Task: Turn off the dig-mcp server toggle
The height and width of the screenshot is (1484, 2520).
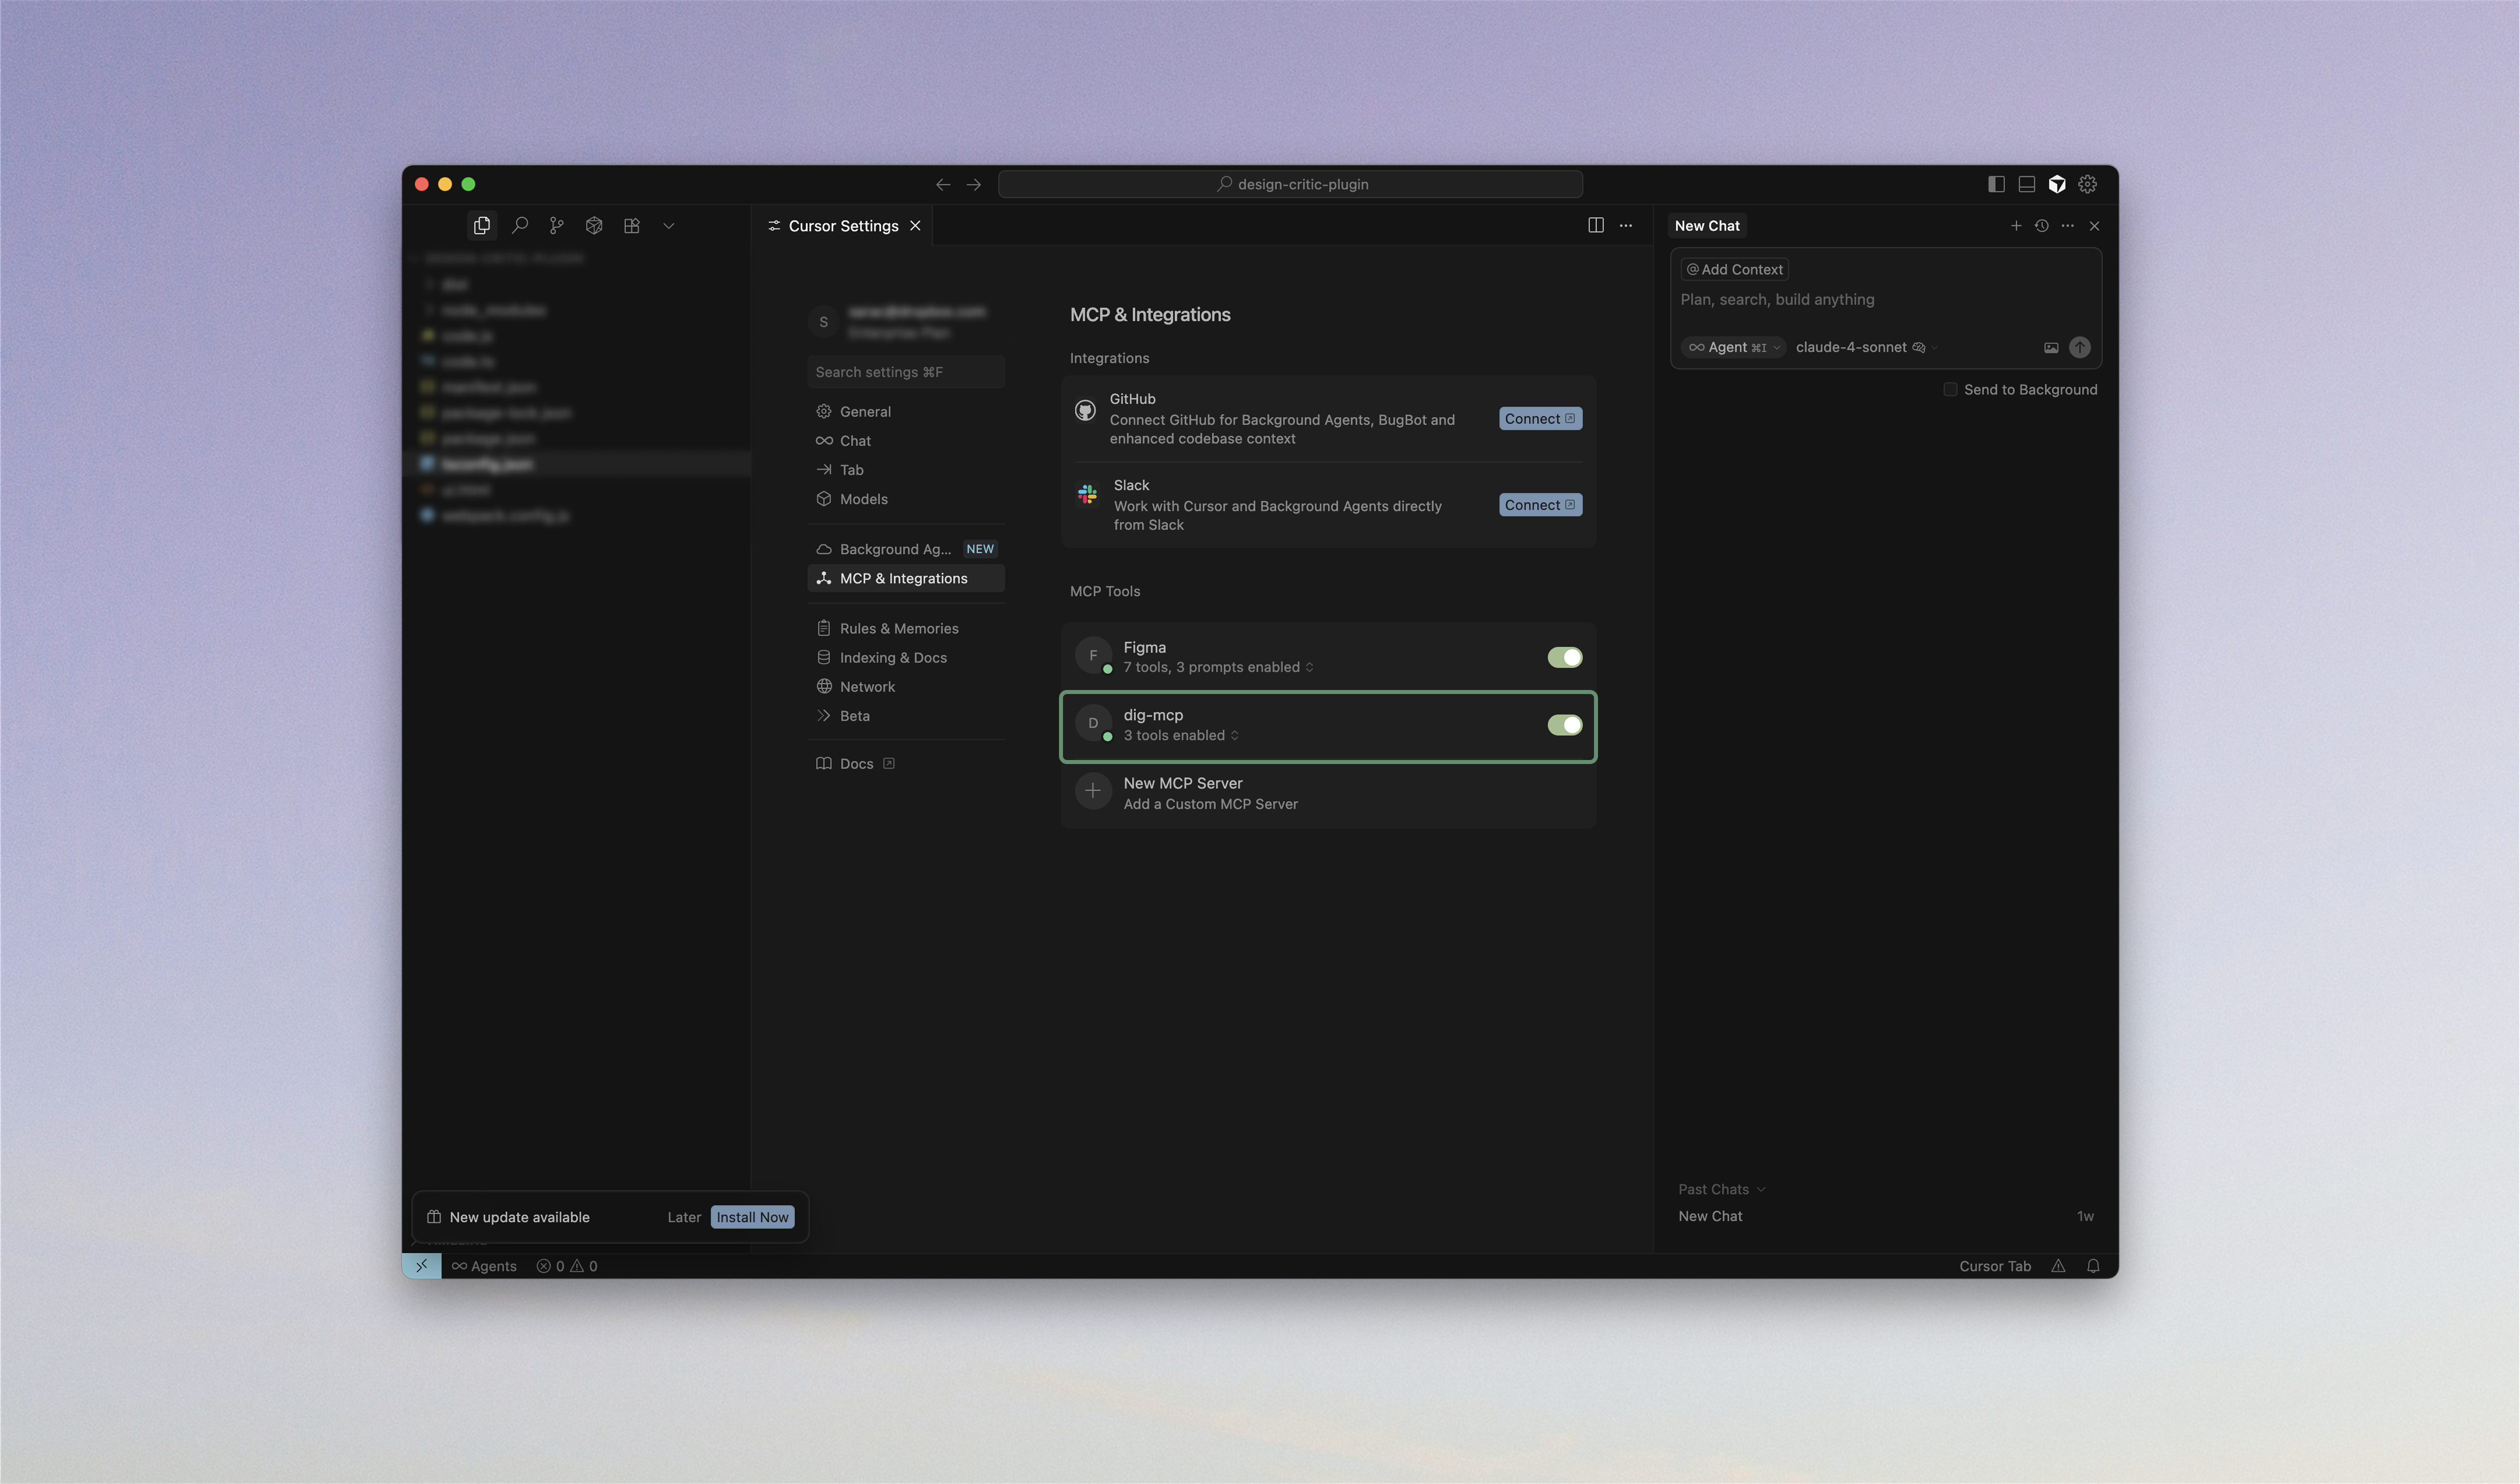Action: pos(1564,725)
